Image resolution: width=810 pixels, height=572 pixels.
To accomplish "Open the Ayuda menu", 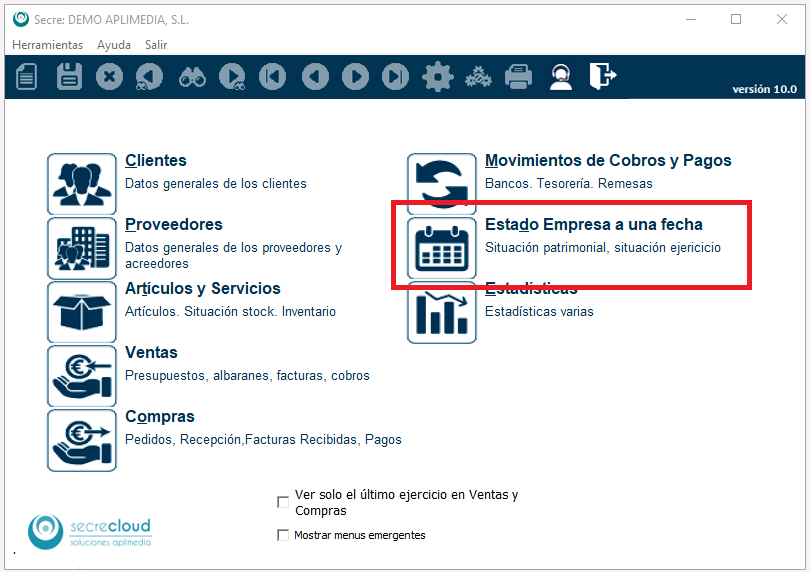I will 114,45.
